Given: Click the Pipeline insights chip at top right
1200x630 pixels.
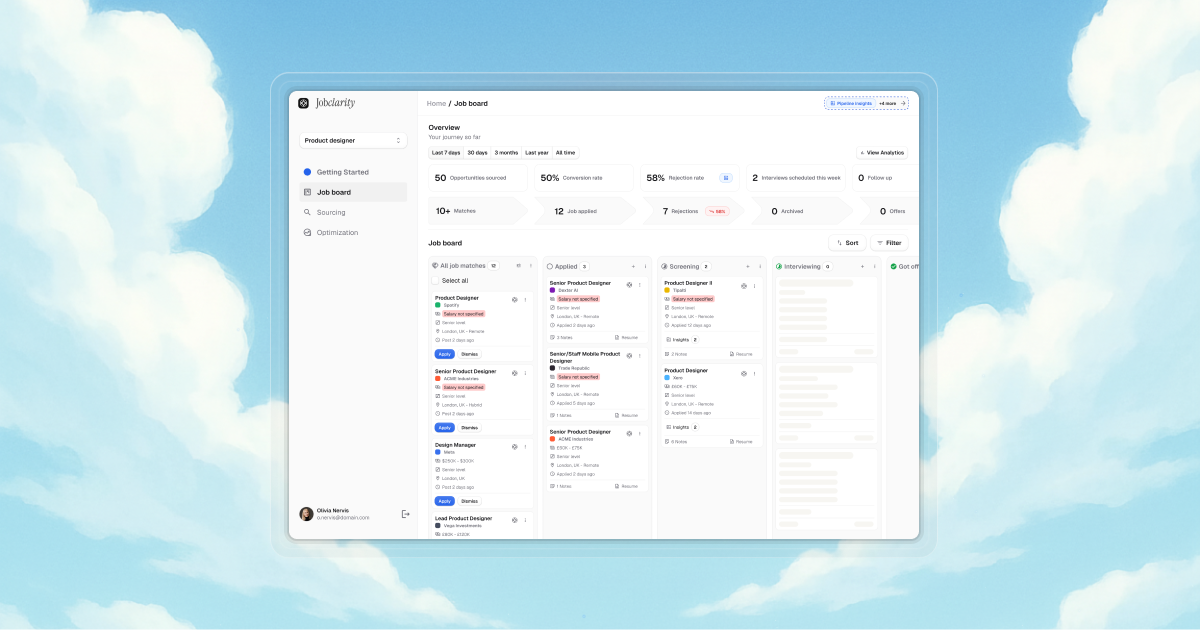Looking at the screenshot, I should click(853, 103).
